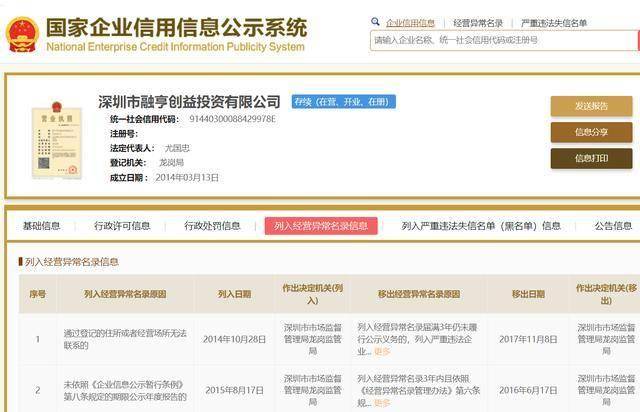The image size is (640, 412).
Task: Switch to the 行政处罚信息 tab
Action: 212,226
